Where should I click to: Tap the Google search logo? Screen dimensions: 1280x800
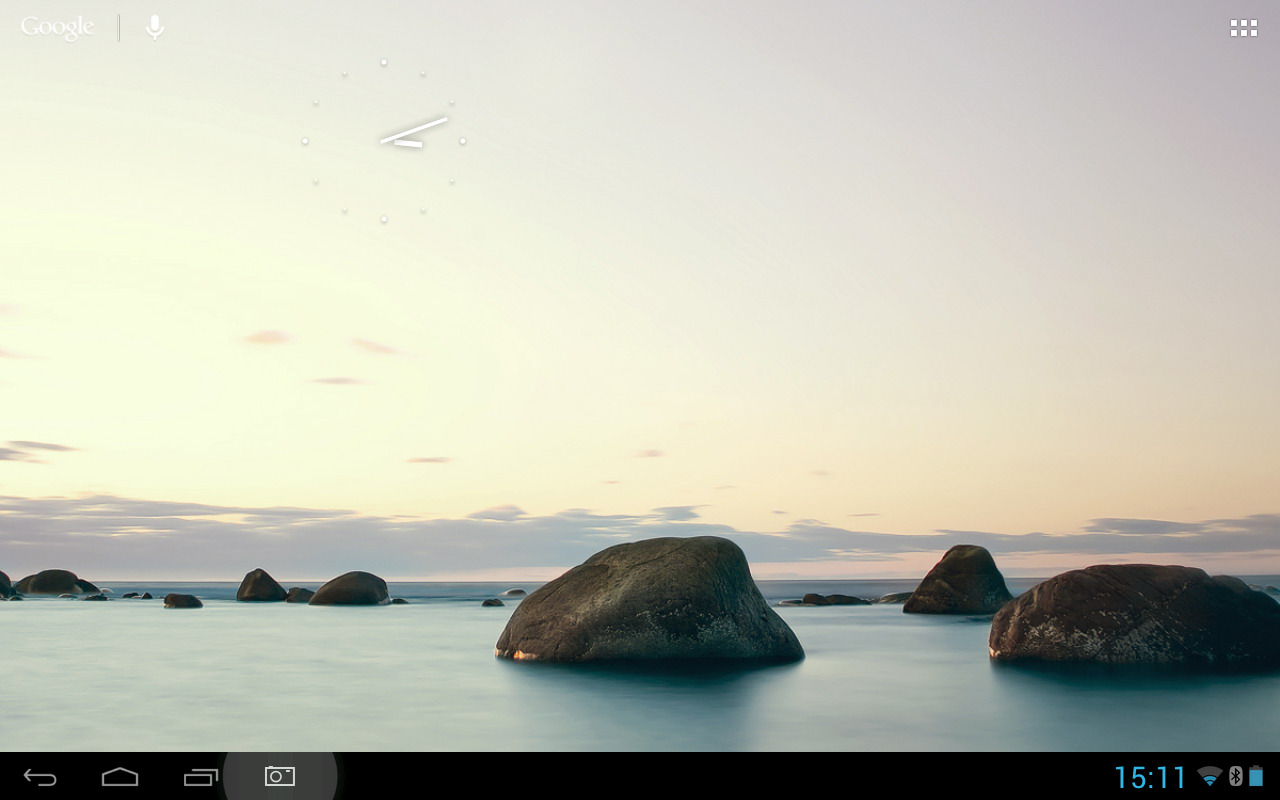pyautogui.click(x=57, y=28)
